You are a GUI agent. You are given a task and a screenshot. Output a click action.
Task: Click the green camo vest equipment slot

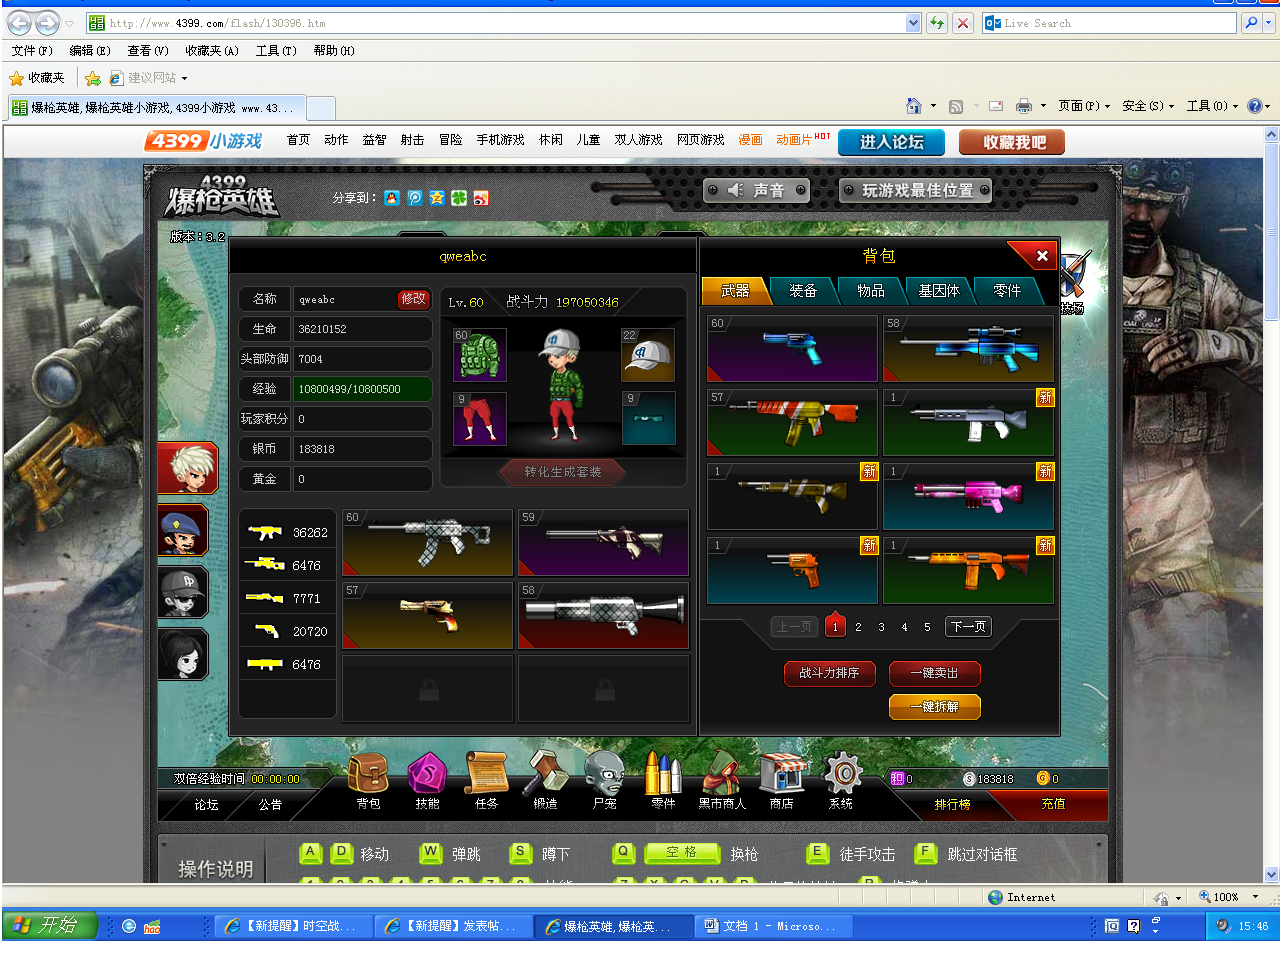(479, 355)
